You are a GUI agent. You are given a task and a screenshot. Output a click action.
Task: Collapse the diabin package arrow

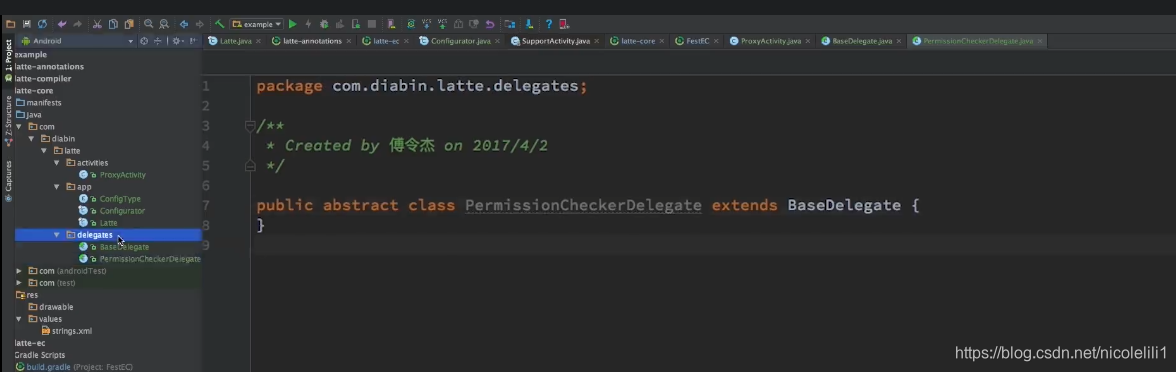click(32, 139)
